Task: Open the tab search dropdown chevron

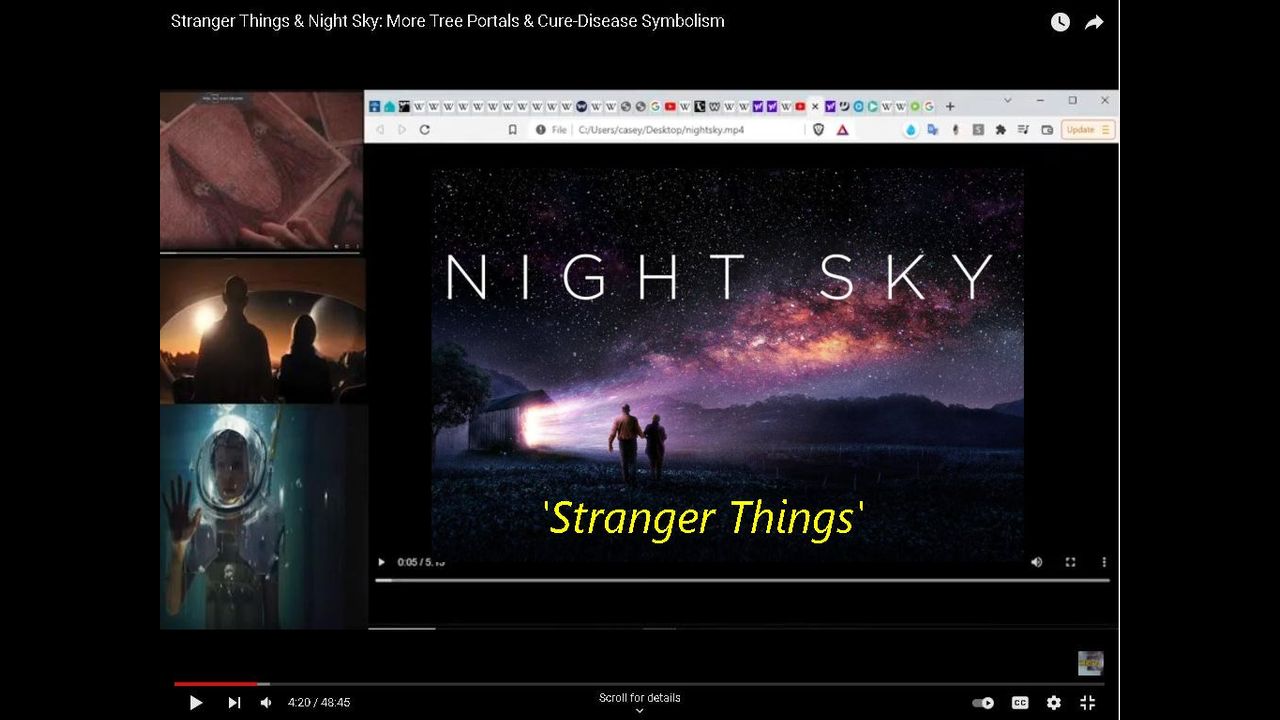Action: click(x=1007, y=101)
